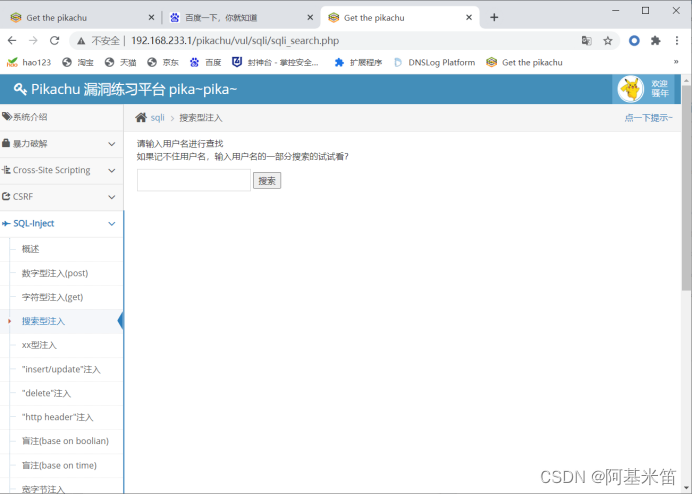
Task: Bookmark this page with the star icon
Action: pos(608,41)
